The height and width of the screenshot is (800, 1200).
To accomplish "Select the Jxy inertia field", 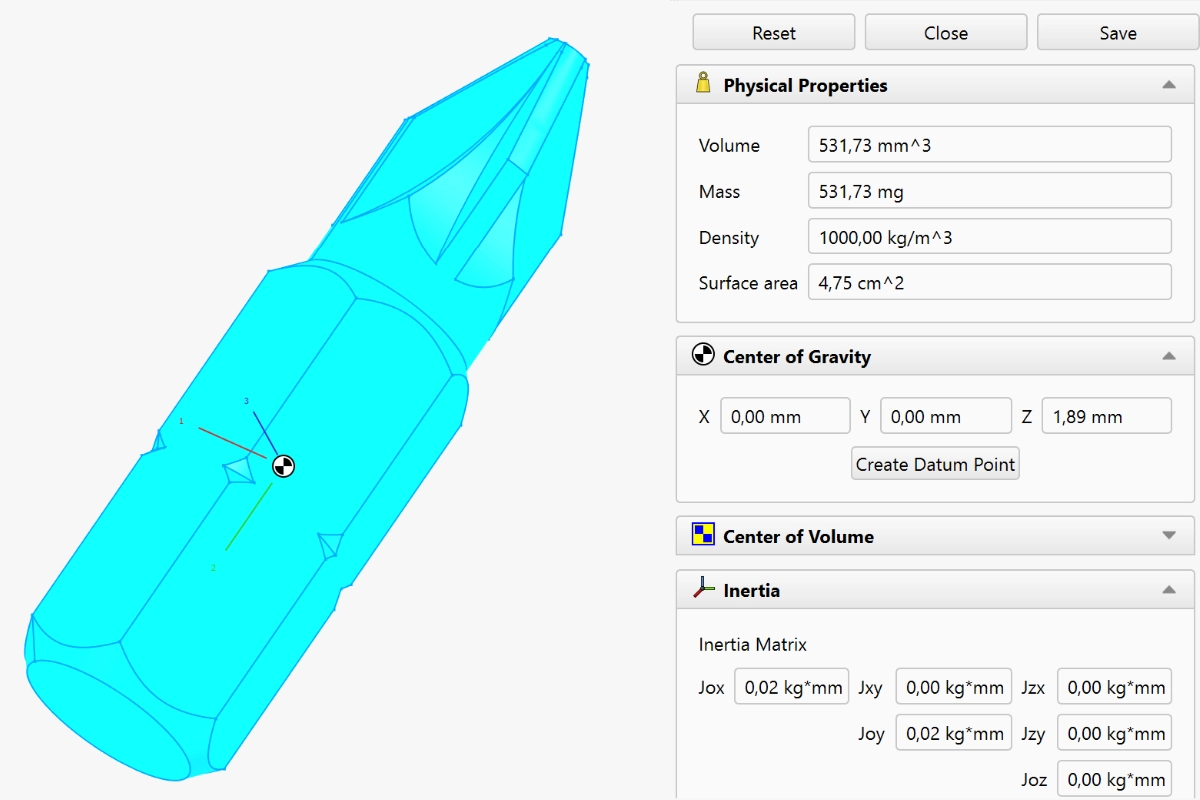I will [x=953, y=687].
